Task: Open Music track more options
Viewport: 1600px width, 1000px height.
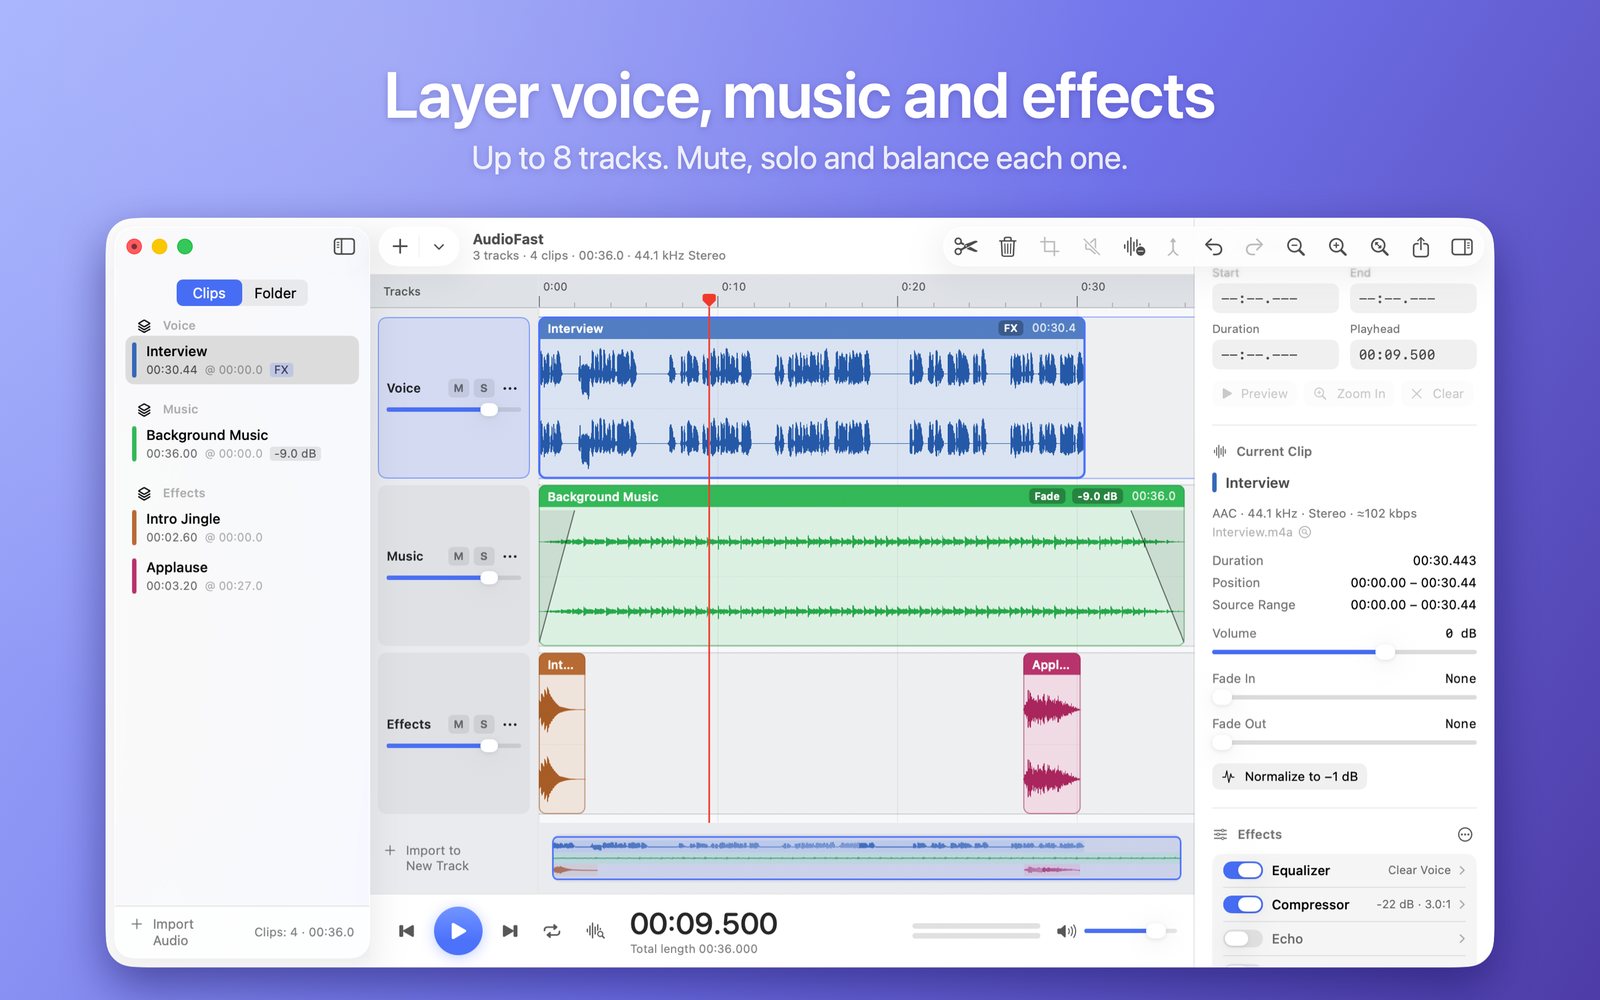Action: tap(510, 556)
